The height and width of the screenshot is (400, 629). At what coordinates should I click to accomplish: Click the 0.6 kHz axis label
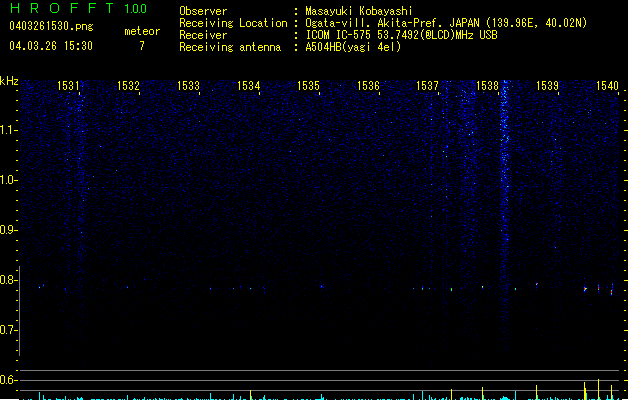[8, 380]
